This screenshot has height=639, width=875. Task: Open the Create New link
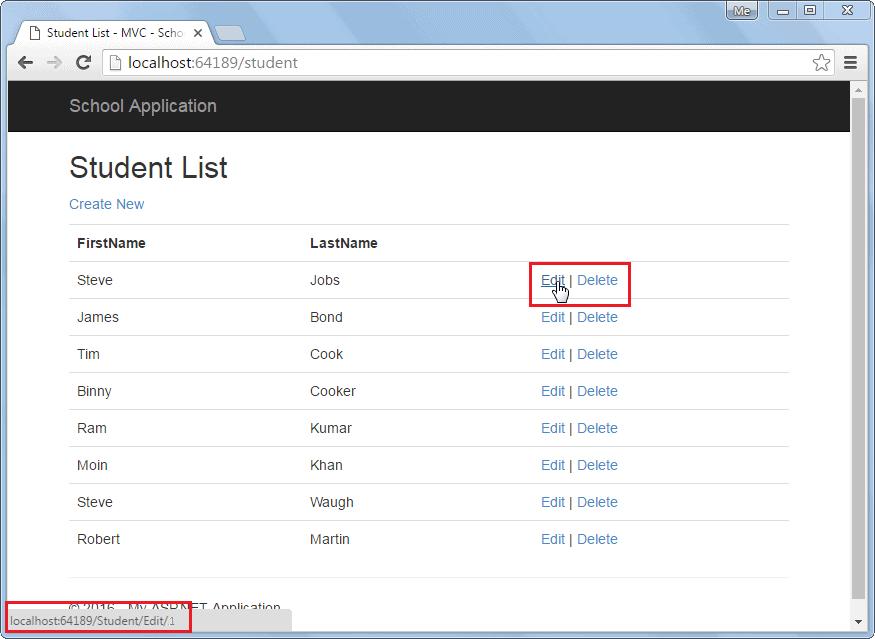[x=106, y=204]
